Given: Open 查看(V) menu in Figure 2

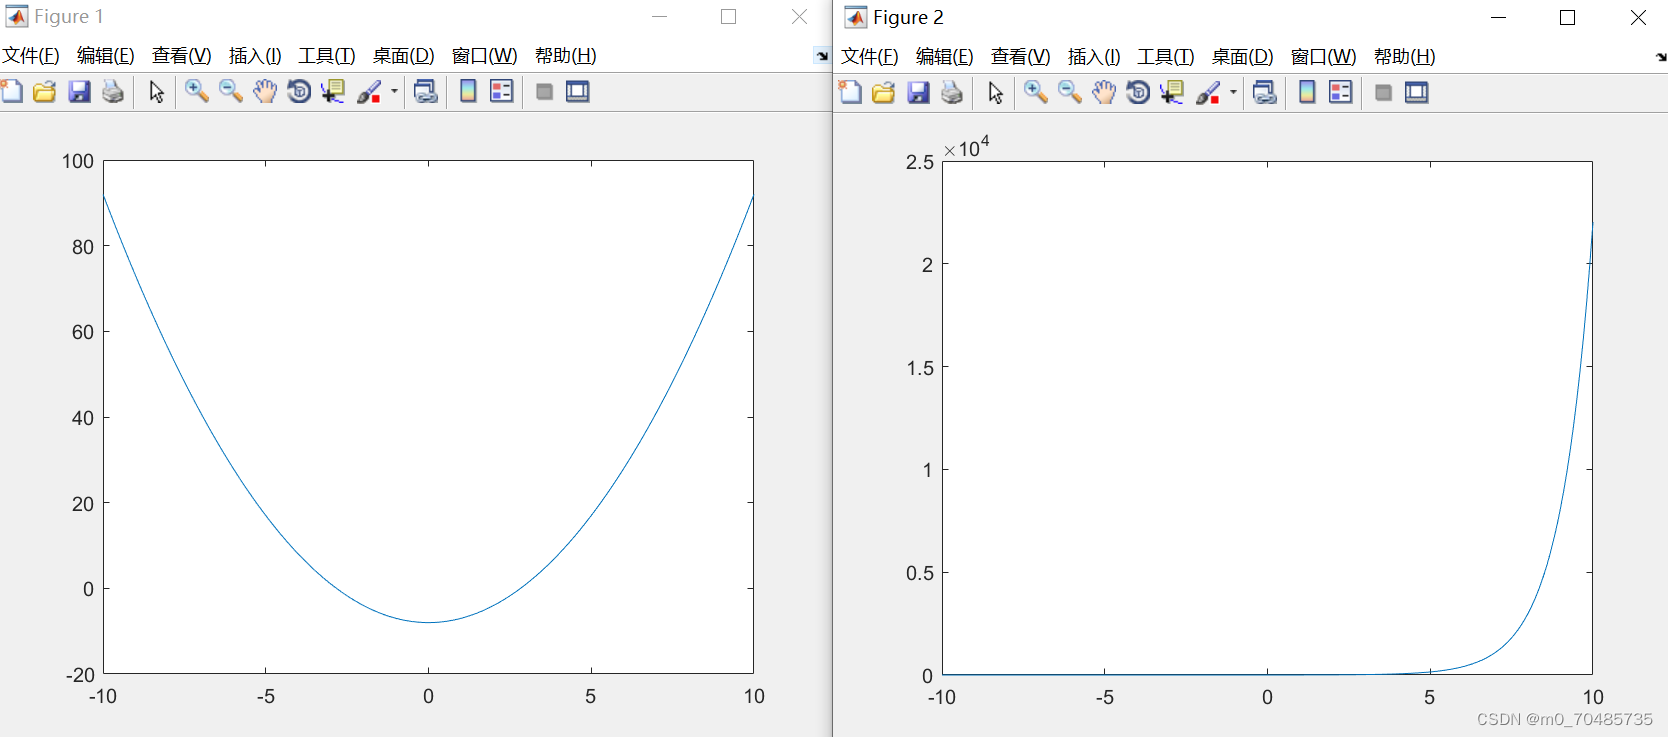Looking at the screenshot, I should (1020, 57).
